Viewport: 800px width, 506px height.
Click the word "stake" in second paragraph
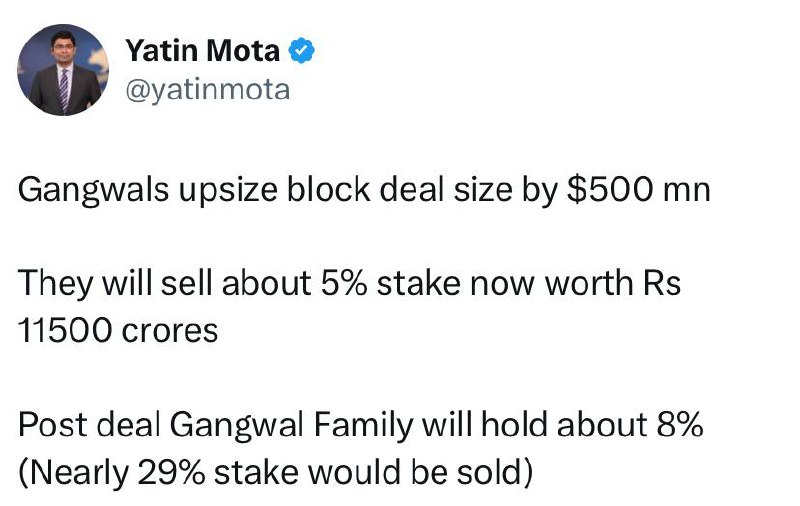coord(418,283)
